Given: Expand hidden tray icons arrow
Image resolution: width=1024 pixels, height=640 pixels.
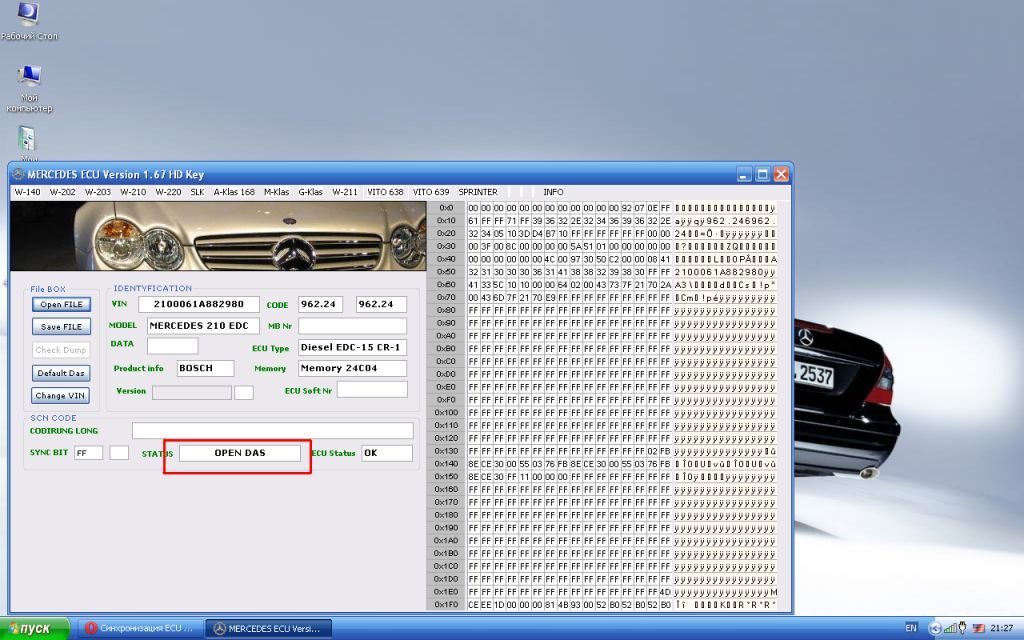Looking at the screenshot, I should [x=935, y=628].
